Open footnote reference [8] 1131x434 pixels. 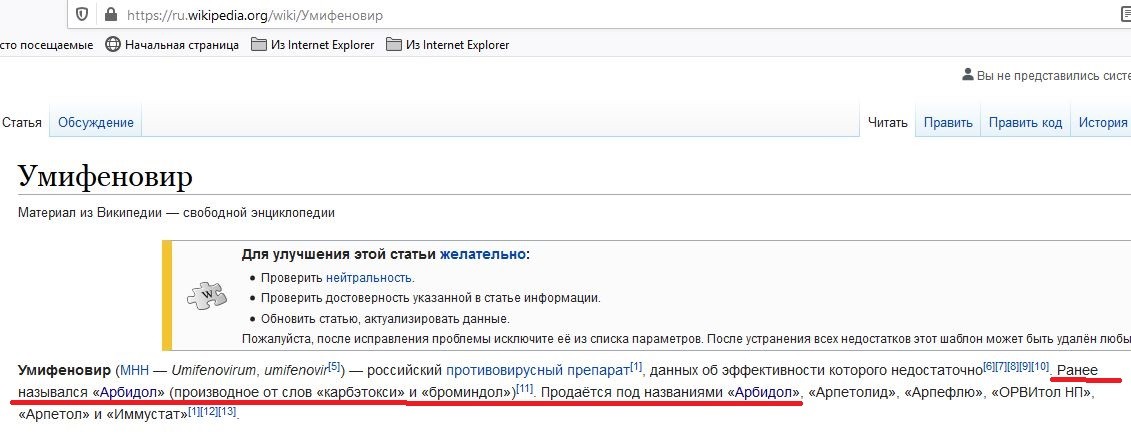(x=1013, y=366)
